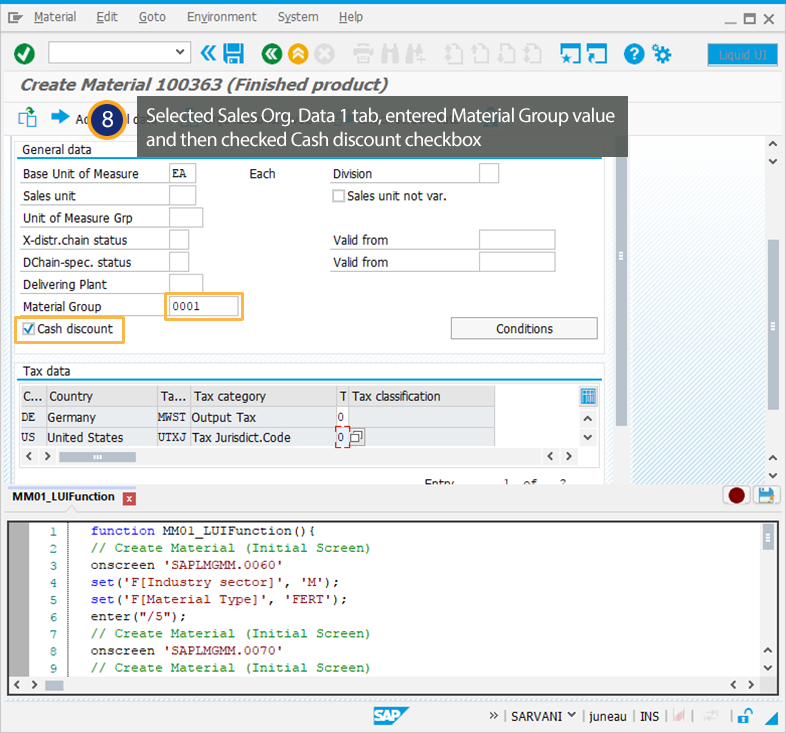Viewport: 786px width, 733px height.
Task: Expand the status bar double chevron
Action: click(493, 715)
